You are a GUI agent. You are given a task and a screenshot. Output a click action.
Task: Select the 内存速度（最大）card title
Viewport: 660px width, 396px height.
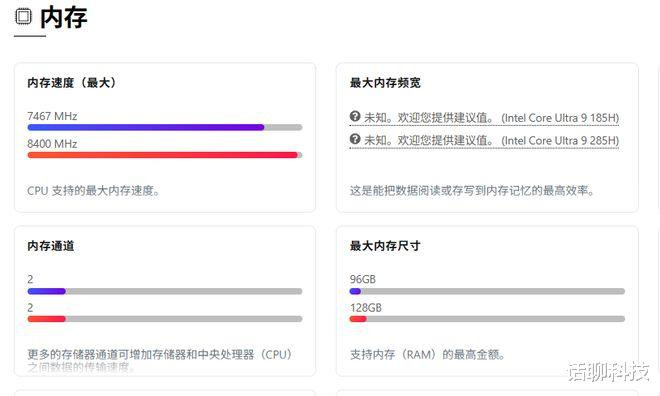click(72, 82)
